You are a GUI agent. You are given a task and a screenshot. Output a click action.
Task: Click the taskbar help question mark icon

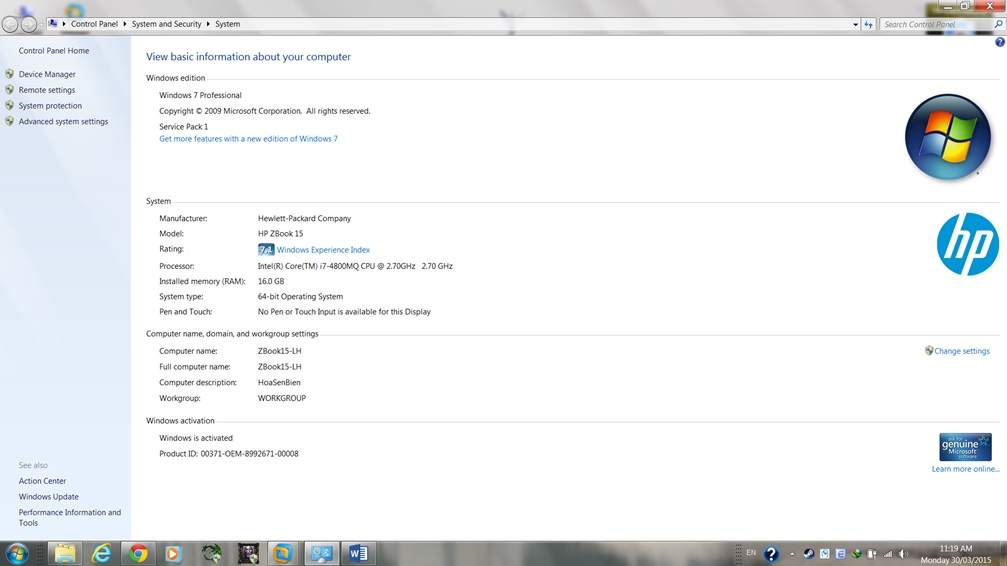click(771, 554)
